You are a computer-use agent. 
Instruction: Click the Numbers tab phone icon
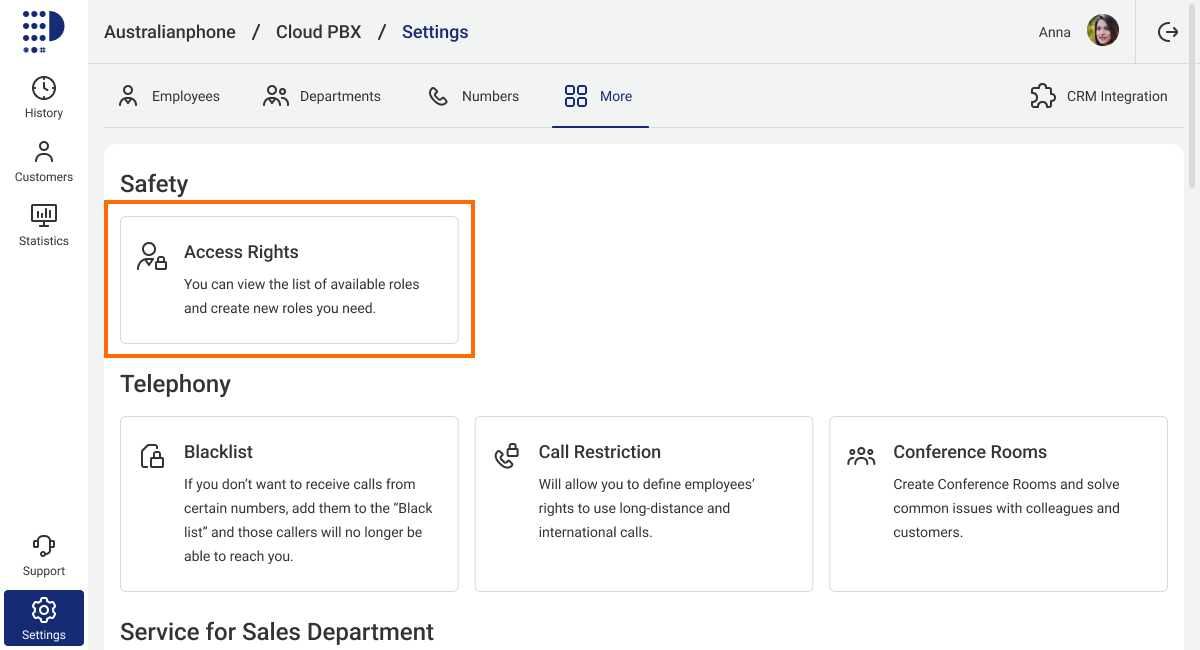438,96
